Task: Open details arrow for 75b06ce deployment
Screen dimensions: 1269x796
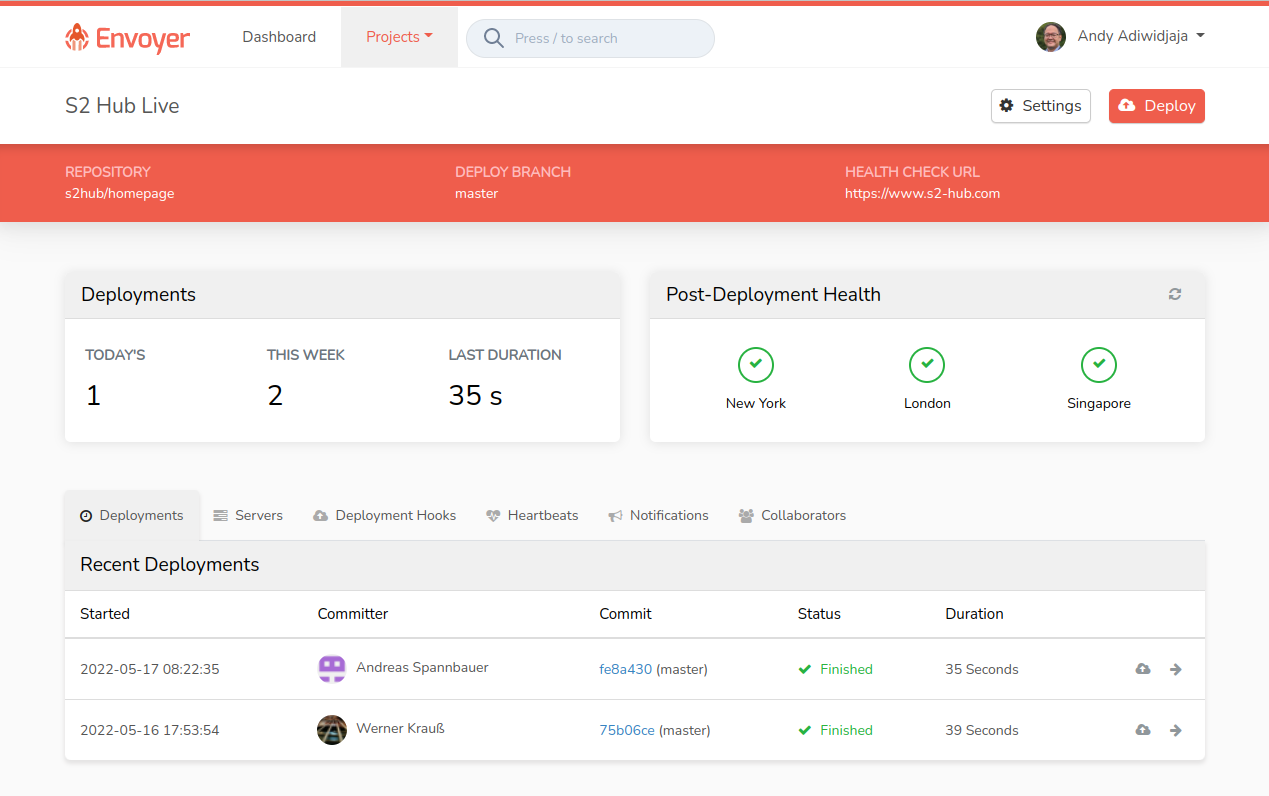Action: 1176,730
